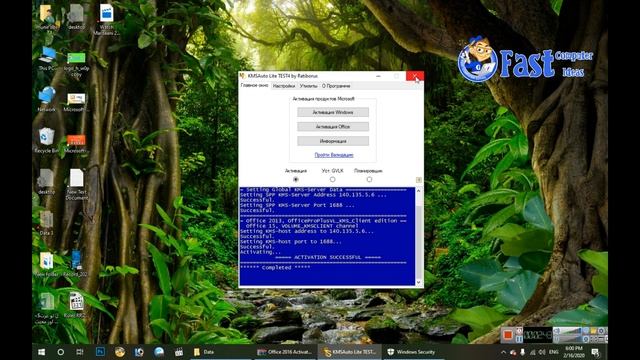Open the logo copy image desktop icon
The height and width of the screenshot is (360, 640).
76,64
